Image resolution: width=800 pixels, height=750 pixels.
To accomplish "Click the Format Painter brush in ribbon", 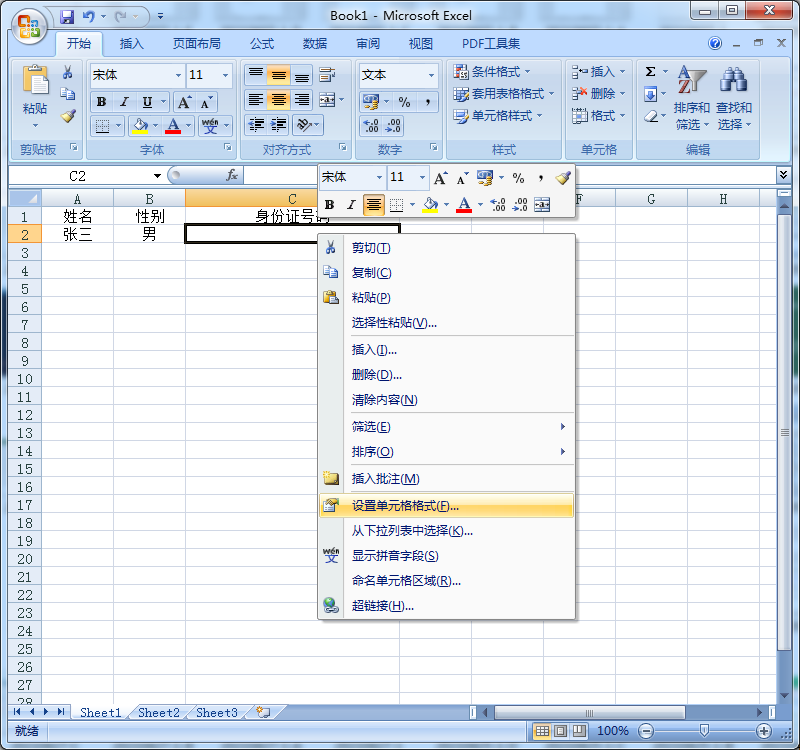I will (x=68, y=116).
